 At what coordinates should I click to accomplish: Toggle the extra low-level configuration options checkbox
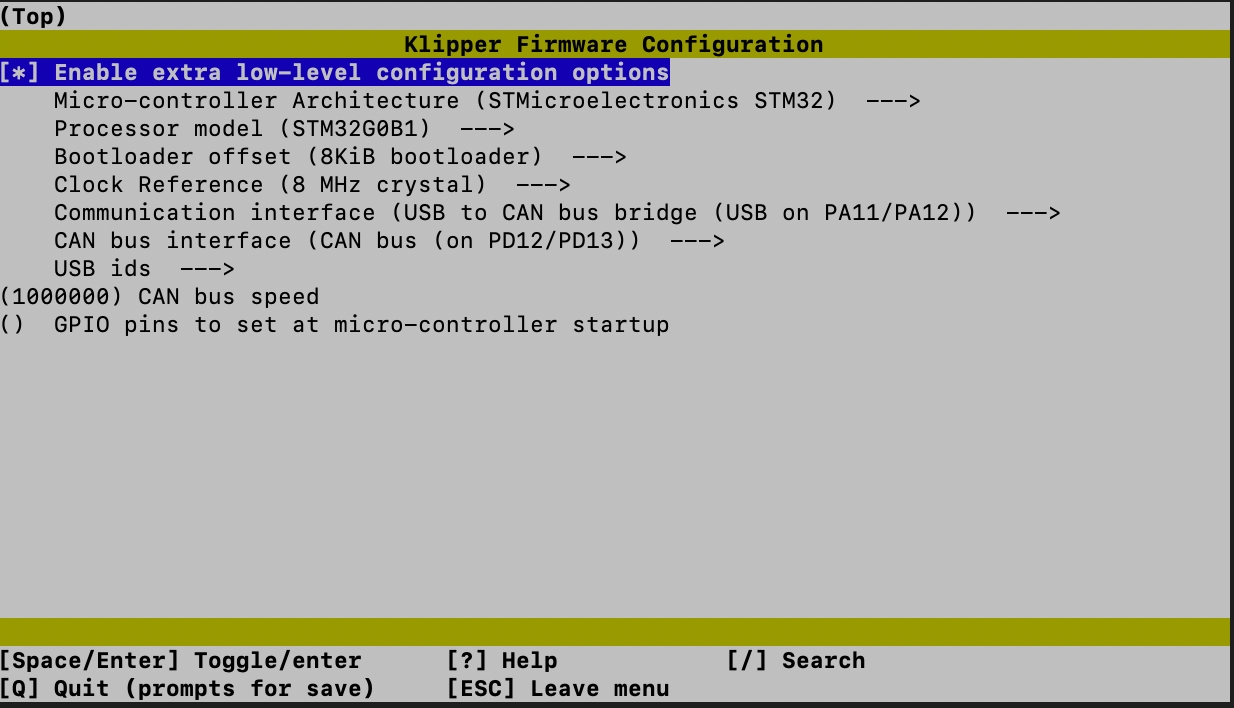[20, 73]
